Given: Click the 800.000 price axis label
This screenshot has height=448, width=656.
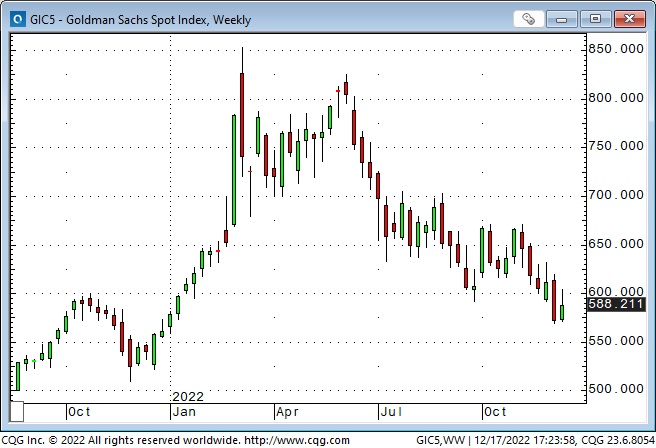Looking at the screenshot, I should [616, 98].
